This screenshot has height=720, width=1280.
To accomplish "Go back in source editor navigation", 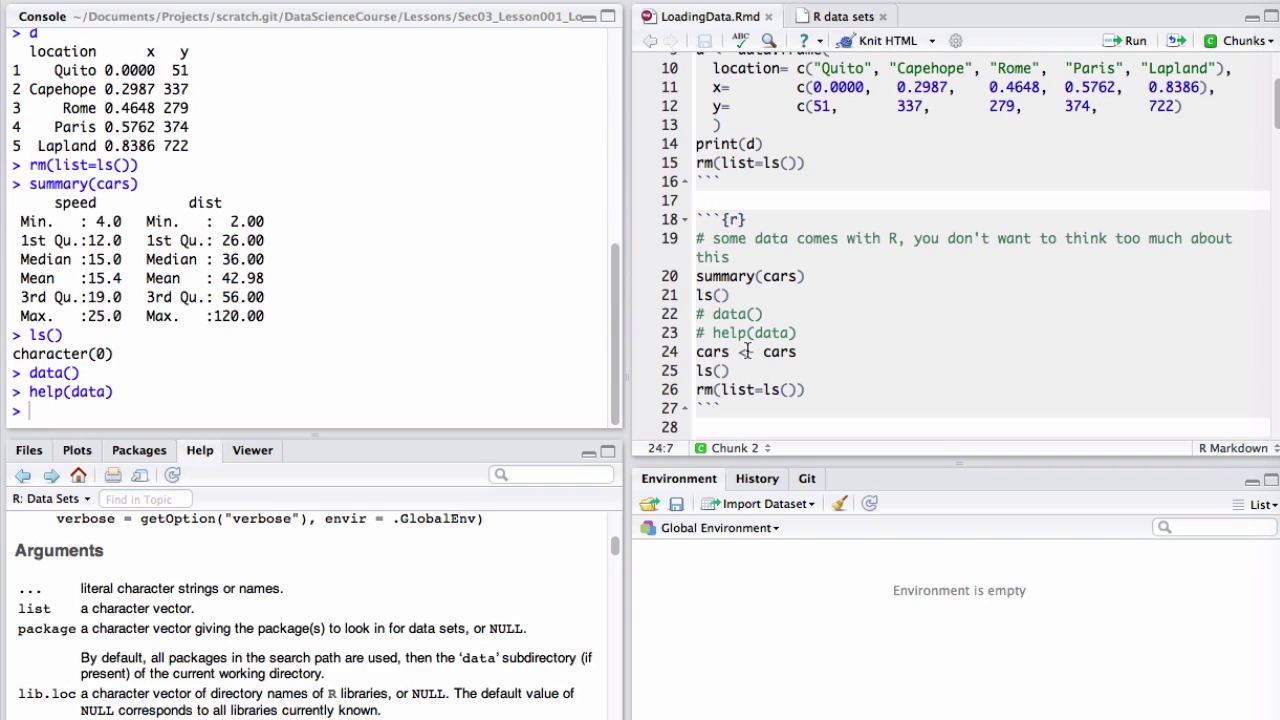I will (x=650, y=41).
